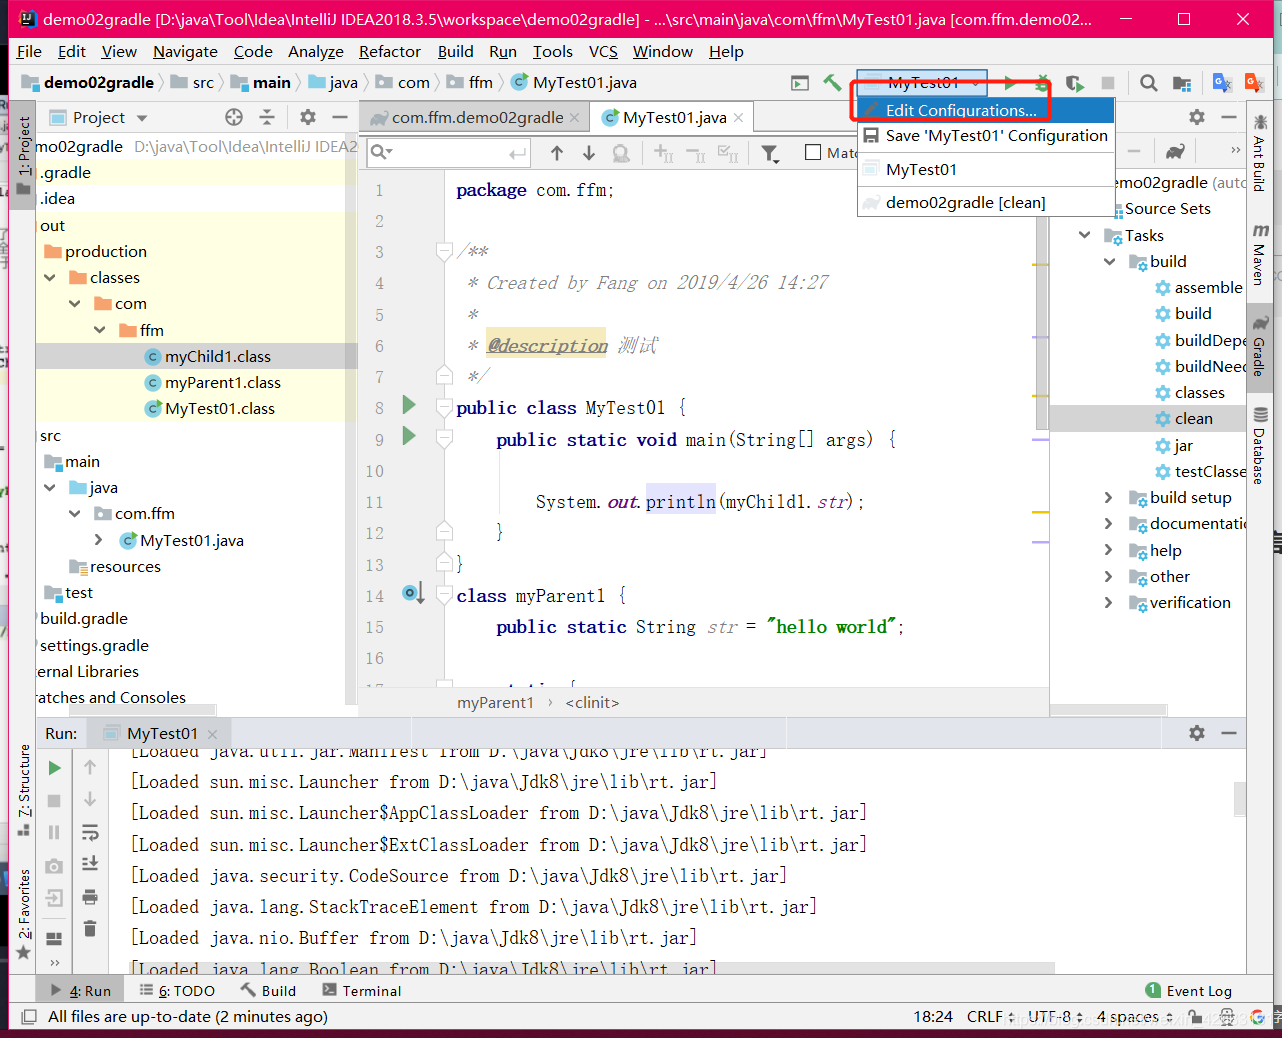Open the MyTest01 run configuration dropdown
Image resolution: width=1282 pixels, height=1038 pixels.
point(922,82)
